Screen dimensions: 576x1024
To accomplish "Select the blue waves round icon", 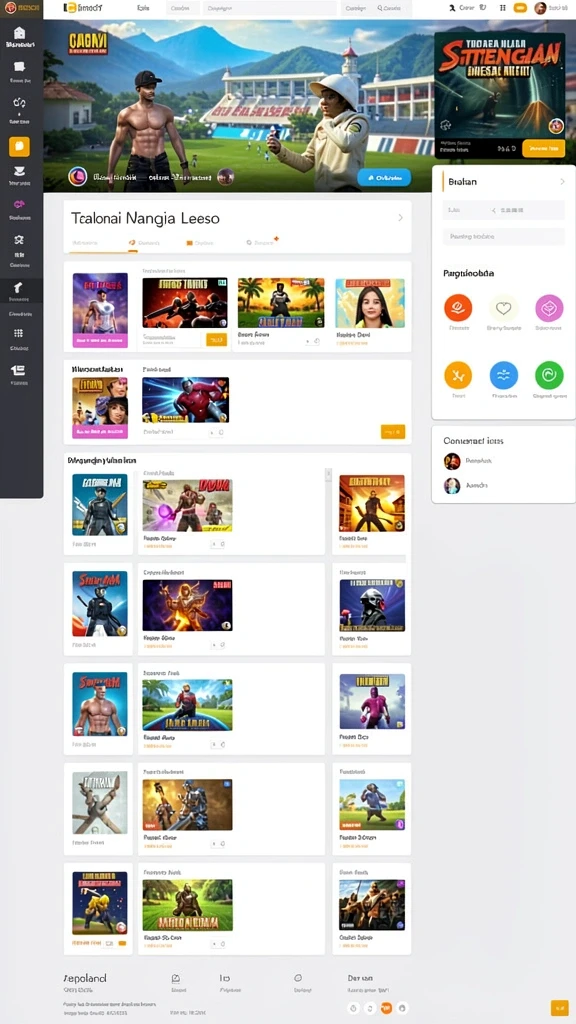I will tap(504, 376).
